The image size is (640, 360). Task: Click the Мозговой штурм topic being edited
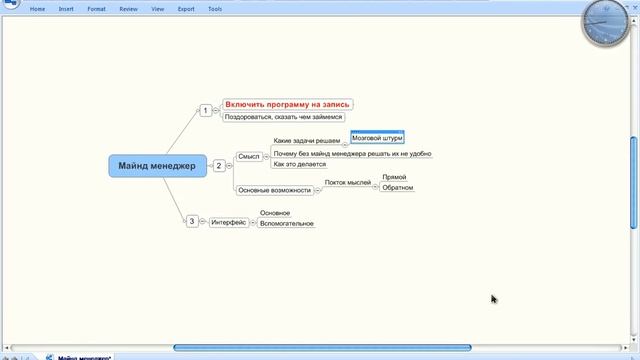click(377, 138)
